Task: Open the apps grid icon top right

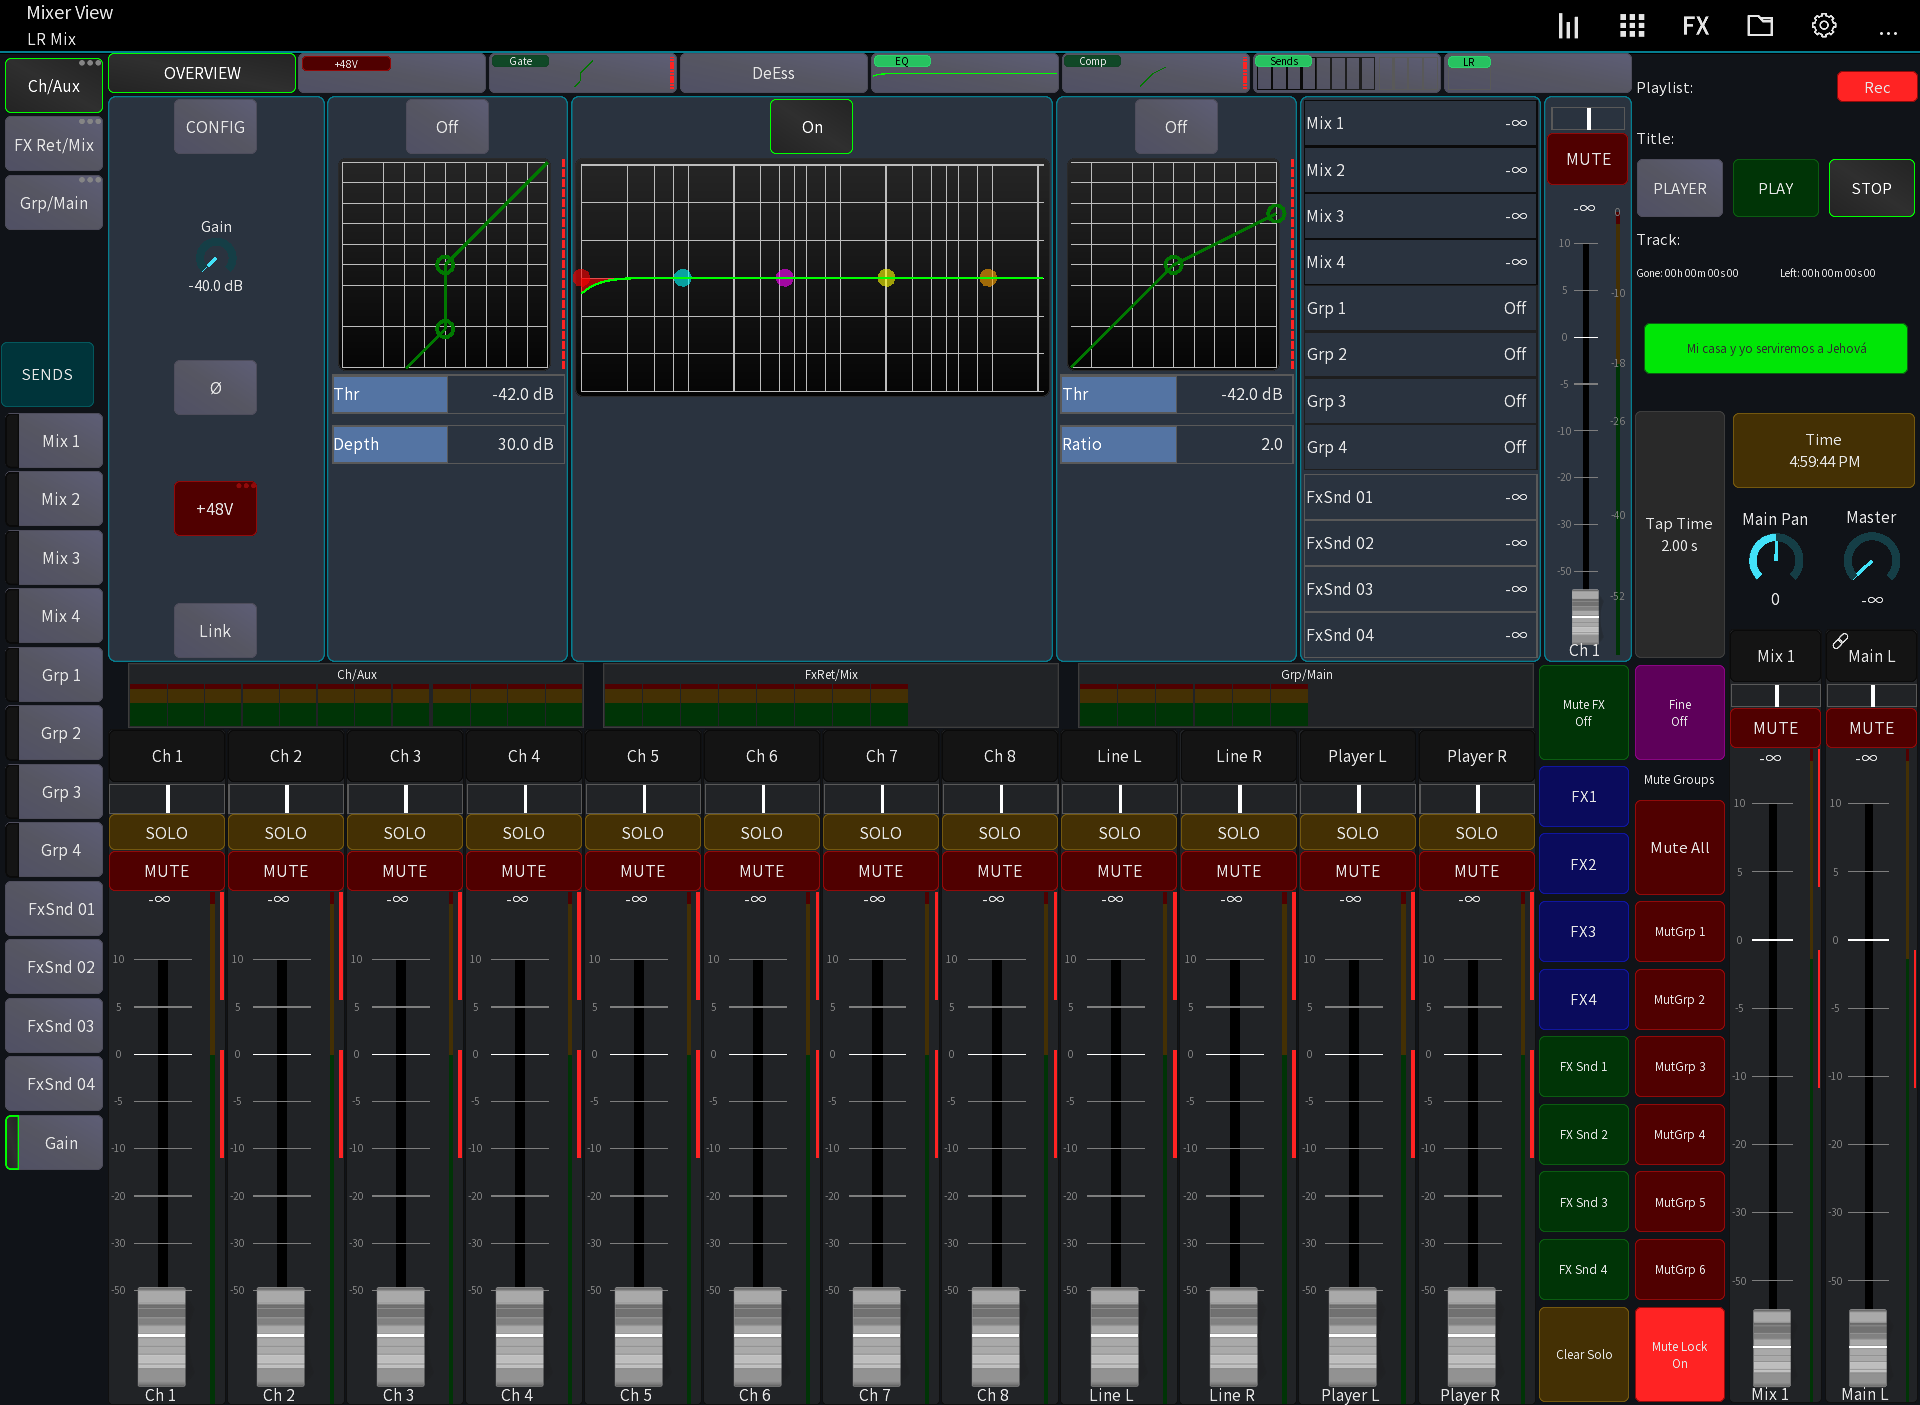Action: (x=1631, y=25)
